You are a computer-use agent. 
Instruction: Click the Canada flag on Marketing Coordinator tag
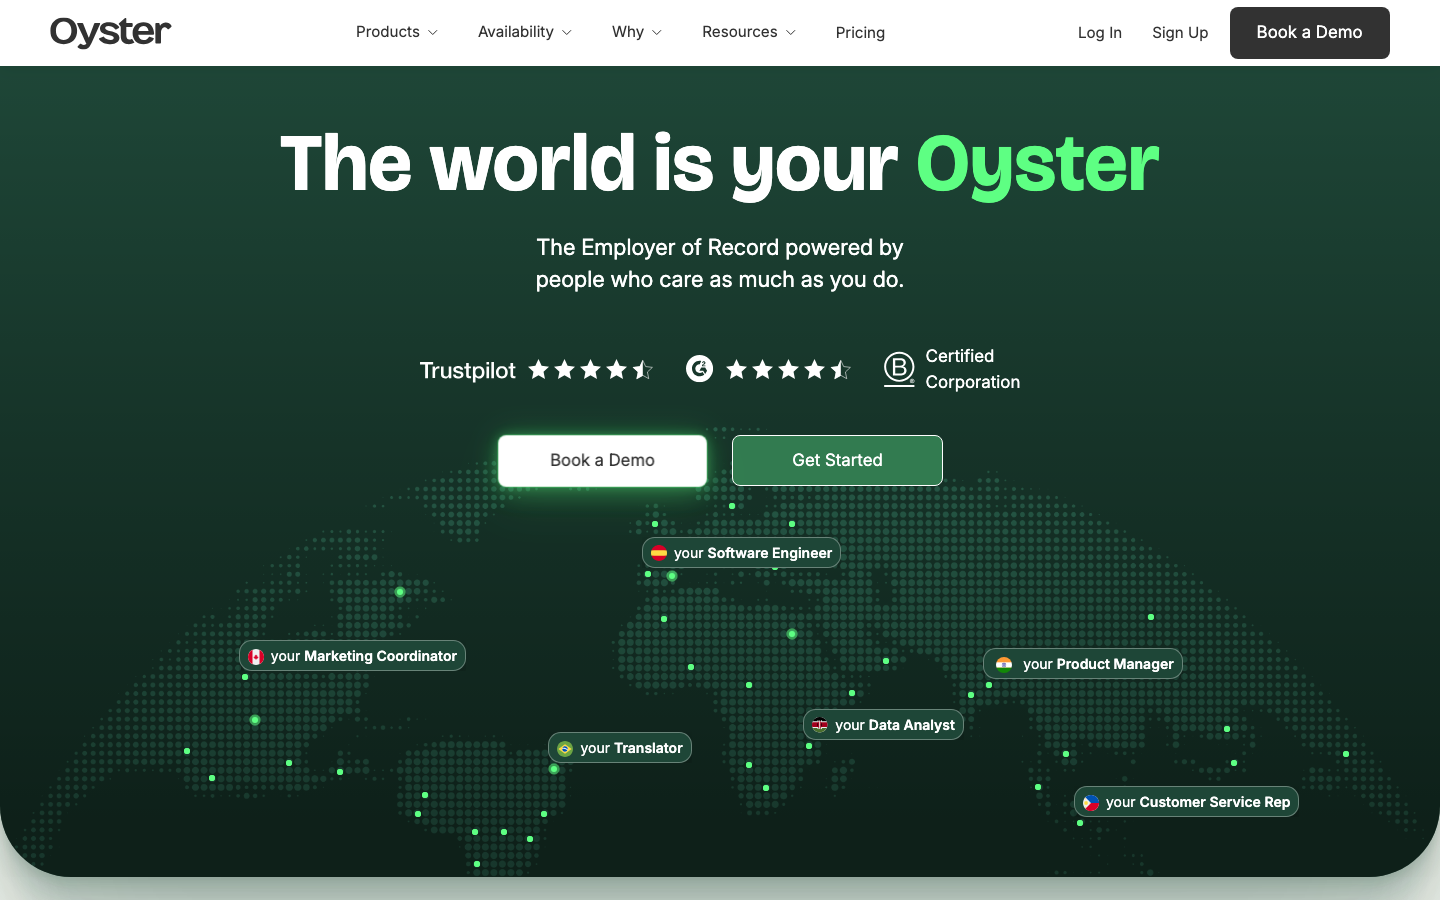tap(256, 657)
